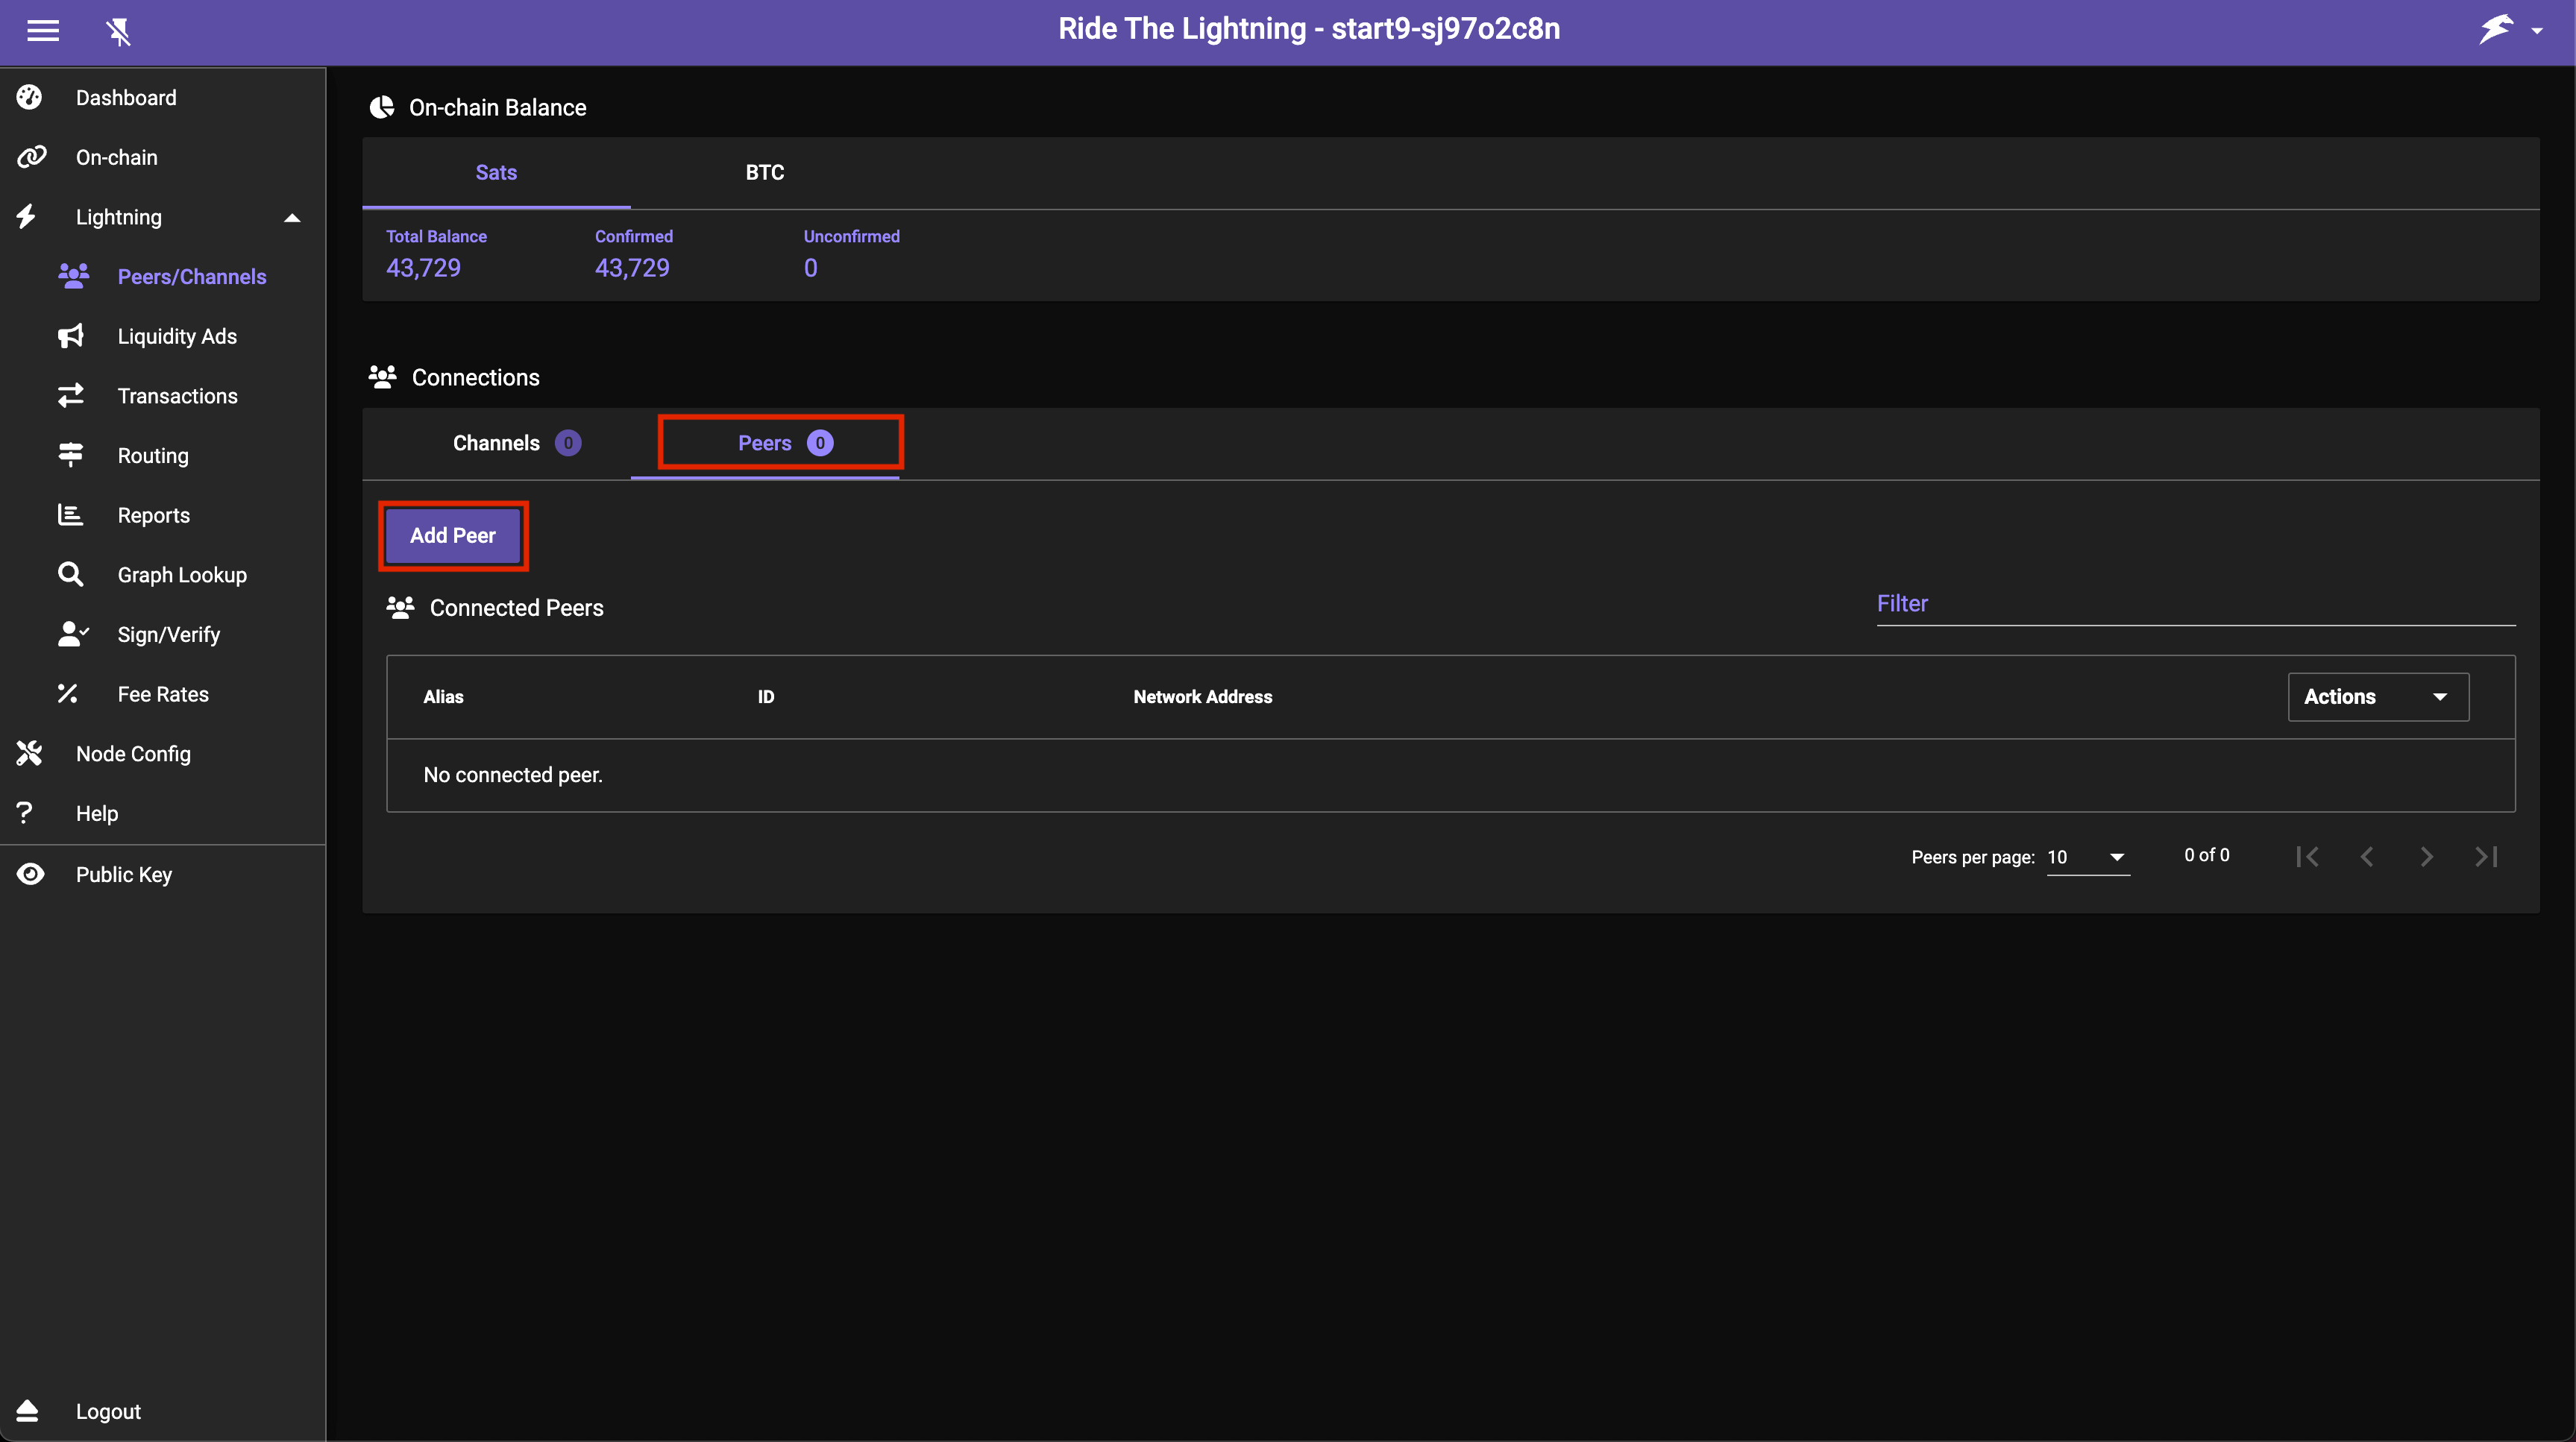
Task: Show Public Key via eye icon
Action: (31, 874)
